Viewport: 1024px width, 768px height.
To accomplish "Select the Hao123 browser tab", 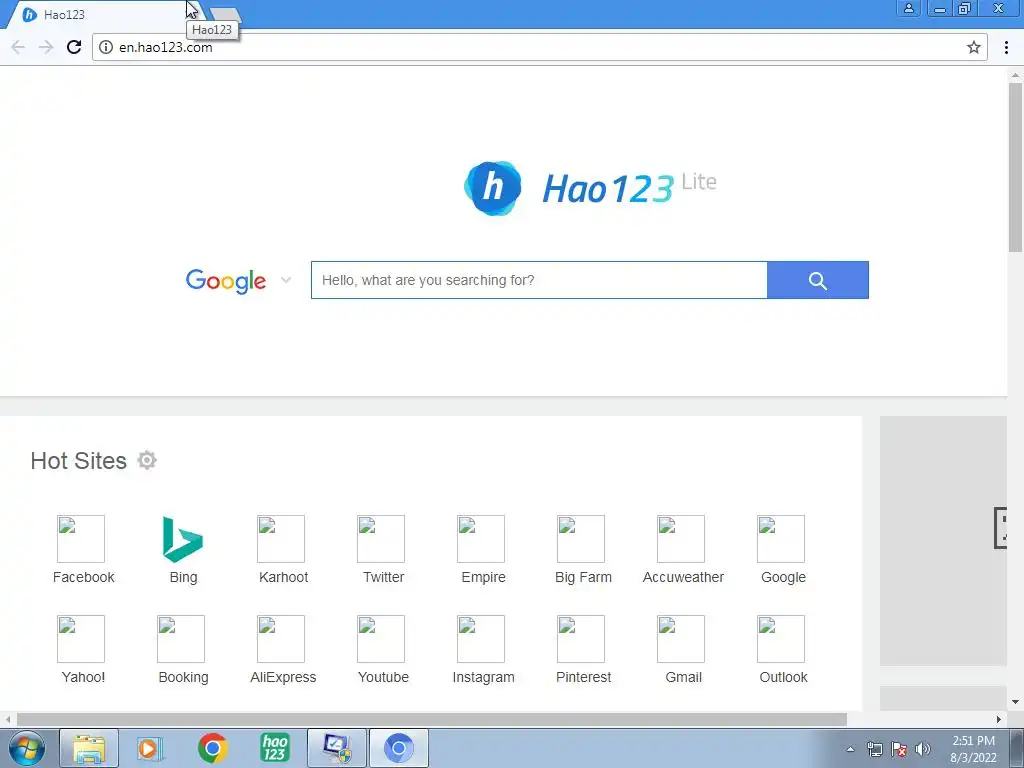I will (103, 14).
